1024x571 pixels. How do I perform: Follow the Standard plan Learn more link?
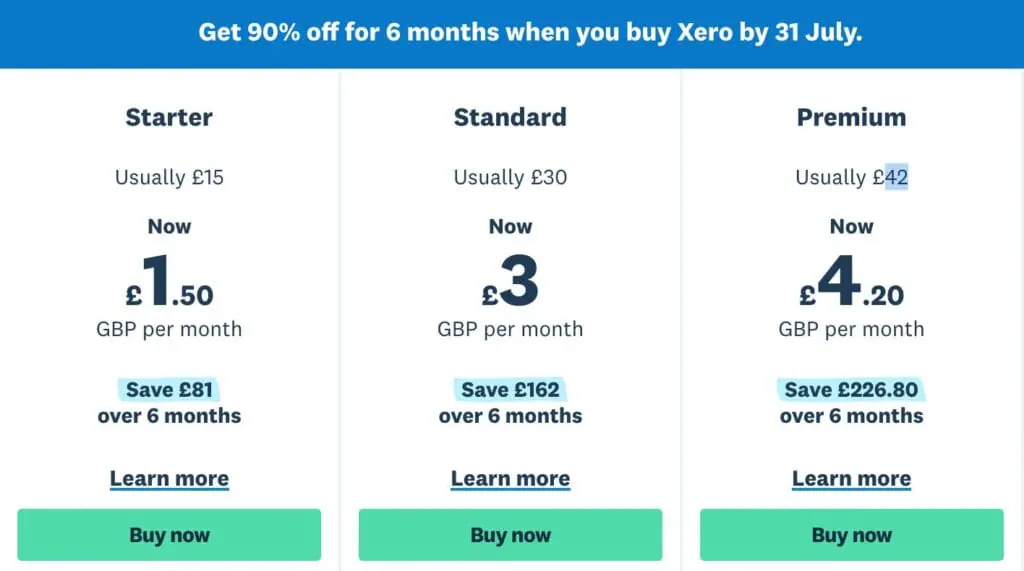point(510,479)
